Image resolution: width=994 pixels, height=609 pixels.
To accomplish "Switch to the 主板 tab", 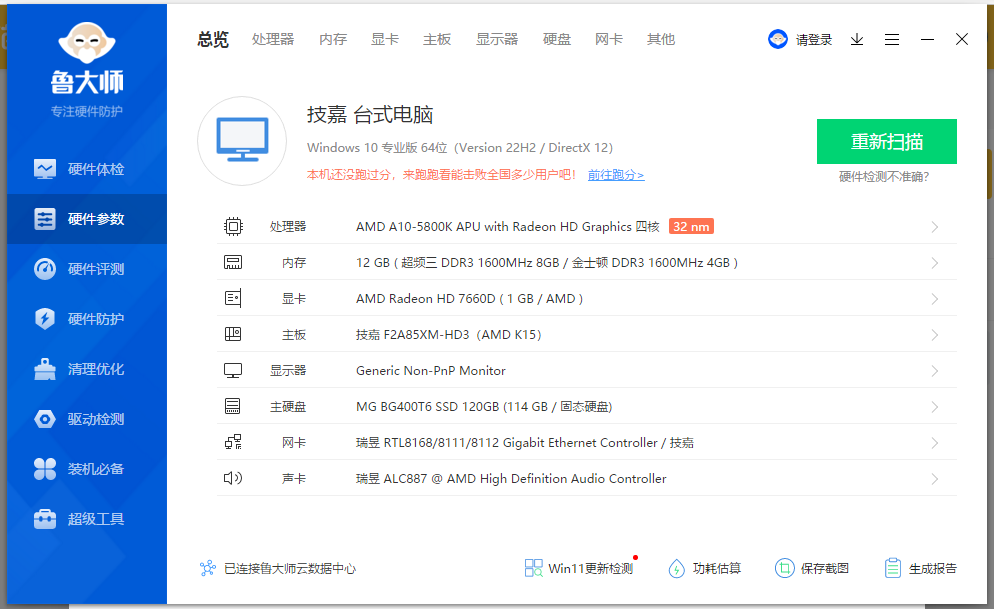I will click(x=437, y=39).
